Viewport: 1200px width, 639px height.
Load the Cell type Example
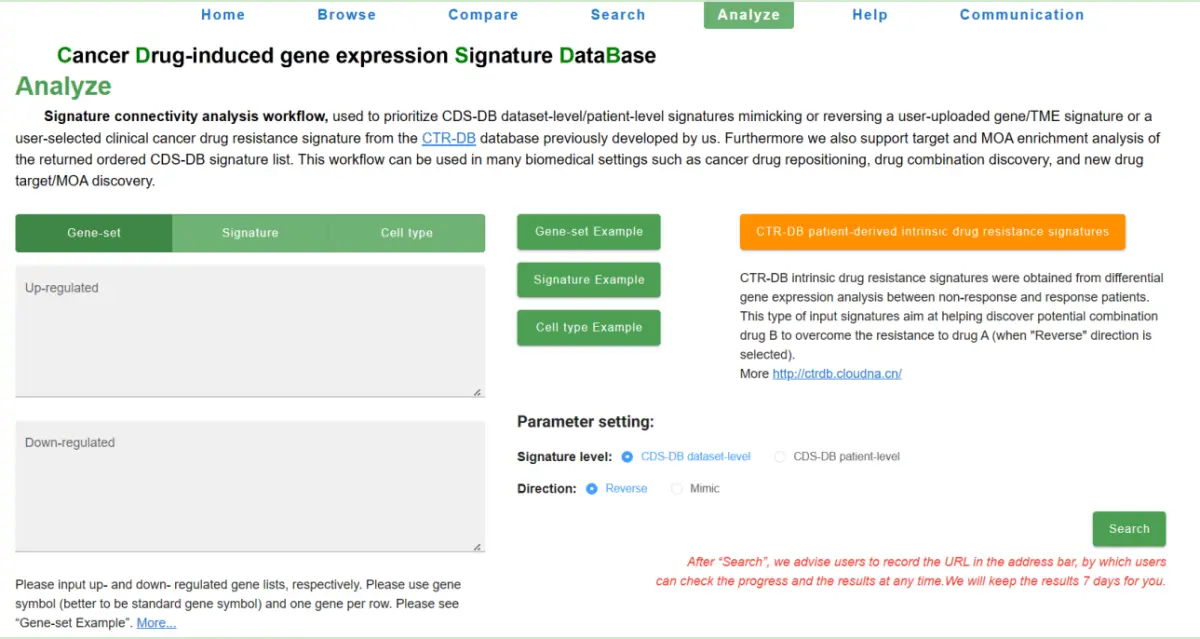[589, 328]
